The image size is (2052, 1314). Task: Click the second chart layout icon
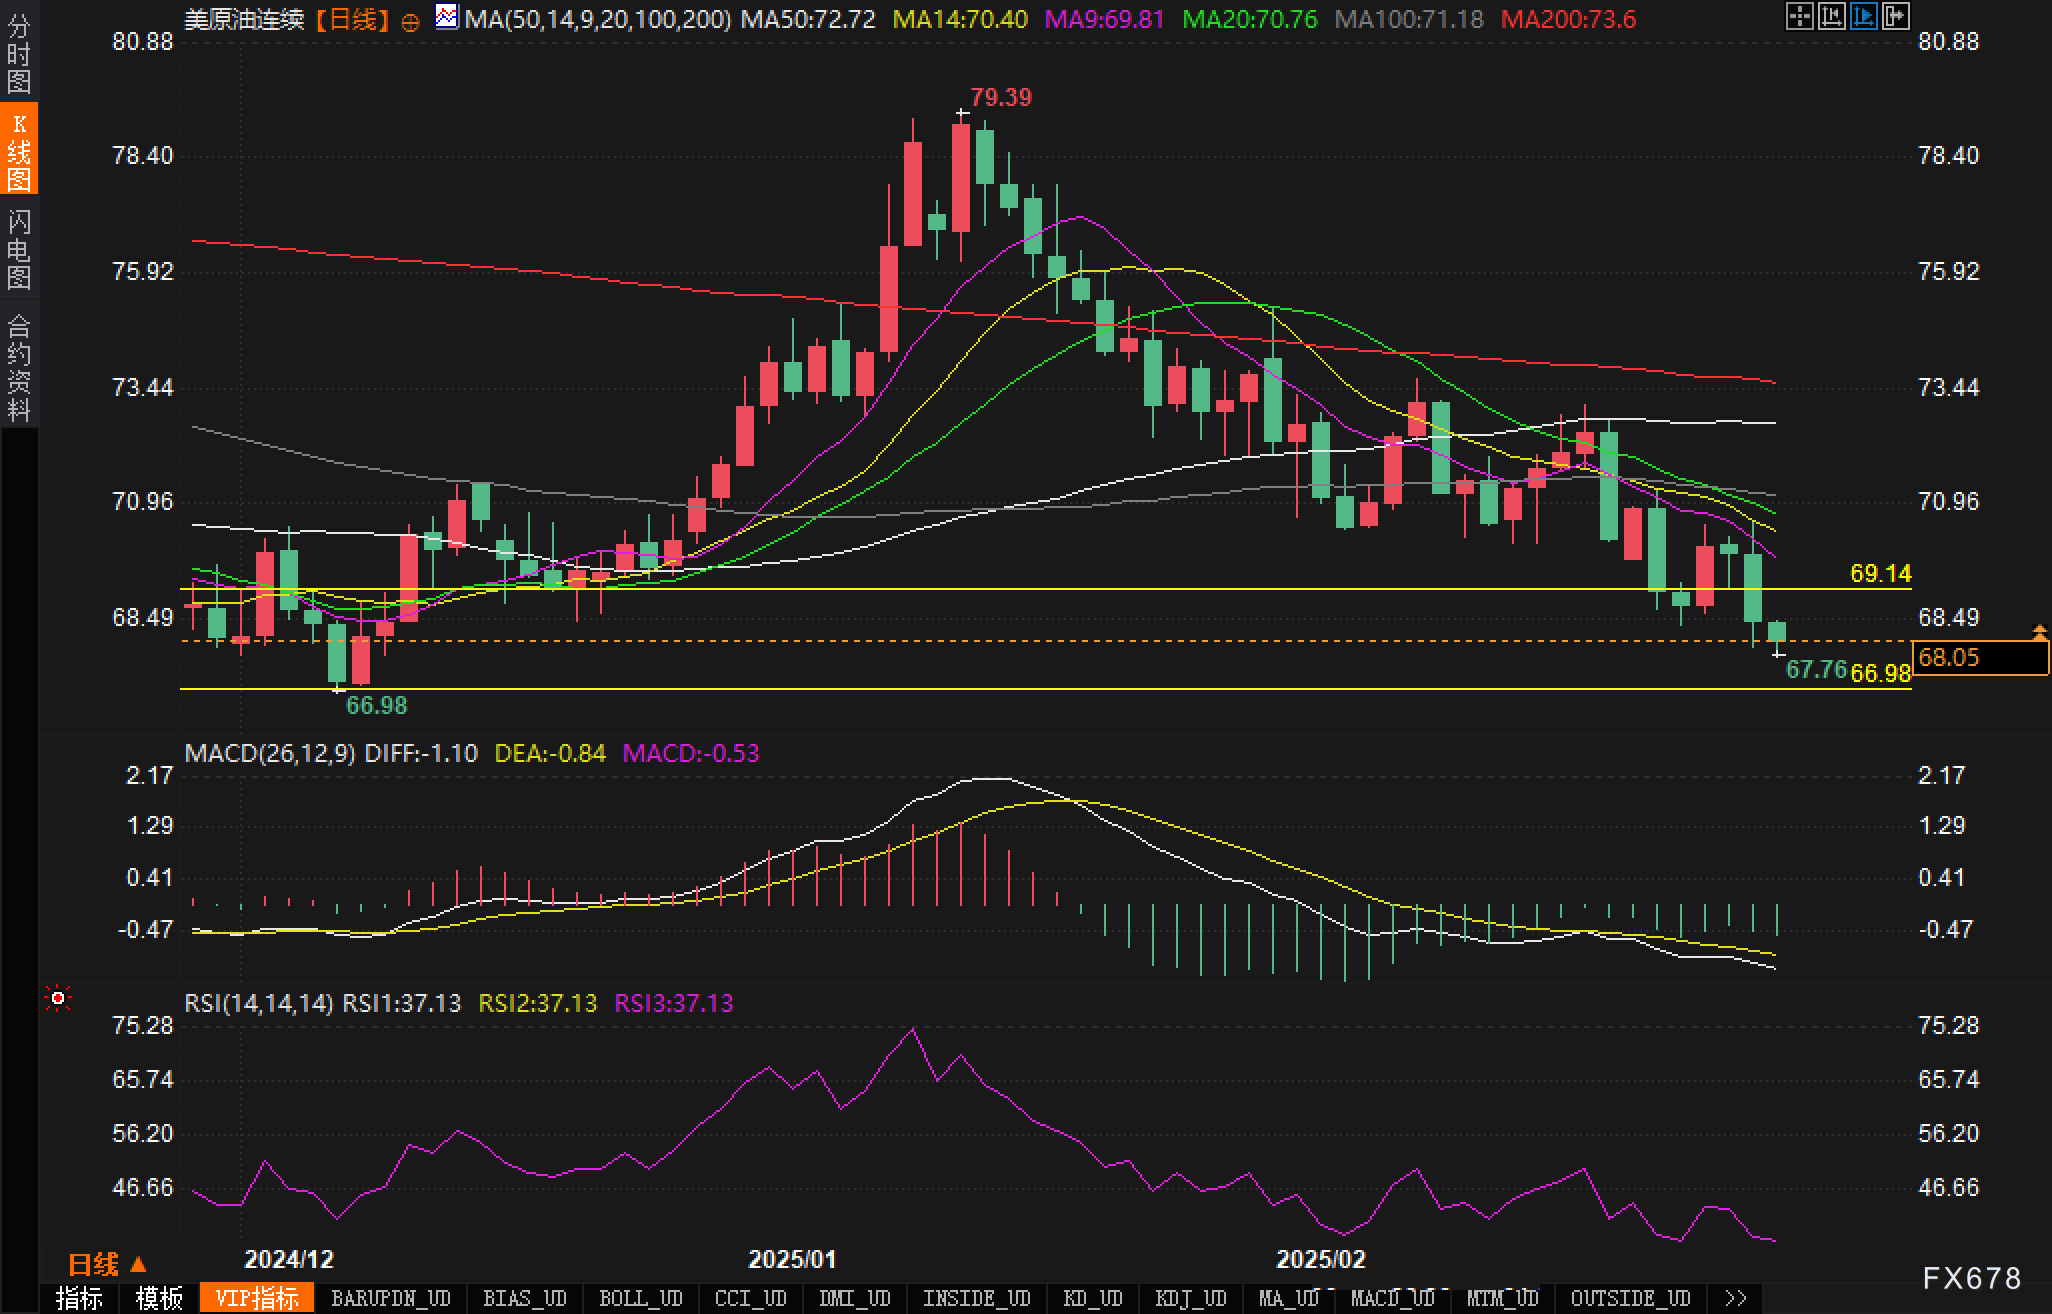1831,16
